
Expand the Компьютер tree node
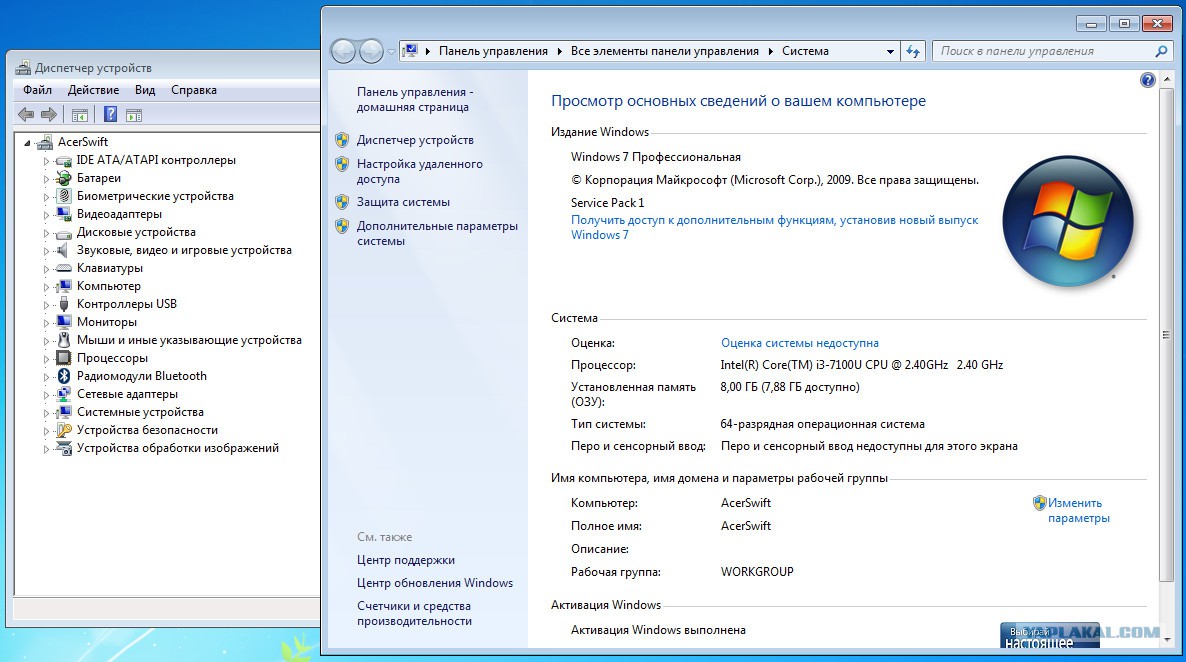click(x=46, y=287)
